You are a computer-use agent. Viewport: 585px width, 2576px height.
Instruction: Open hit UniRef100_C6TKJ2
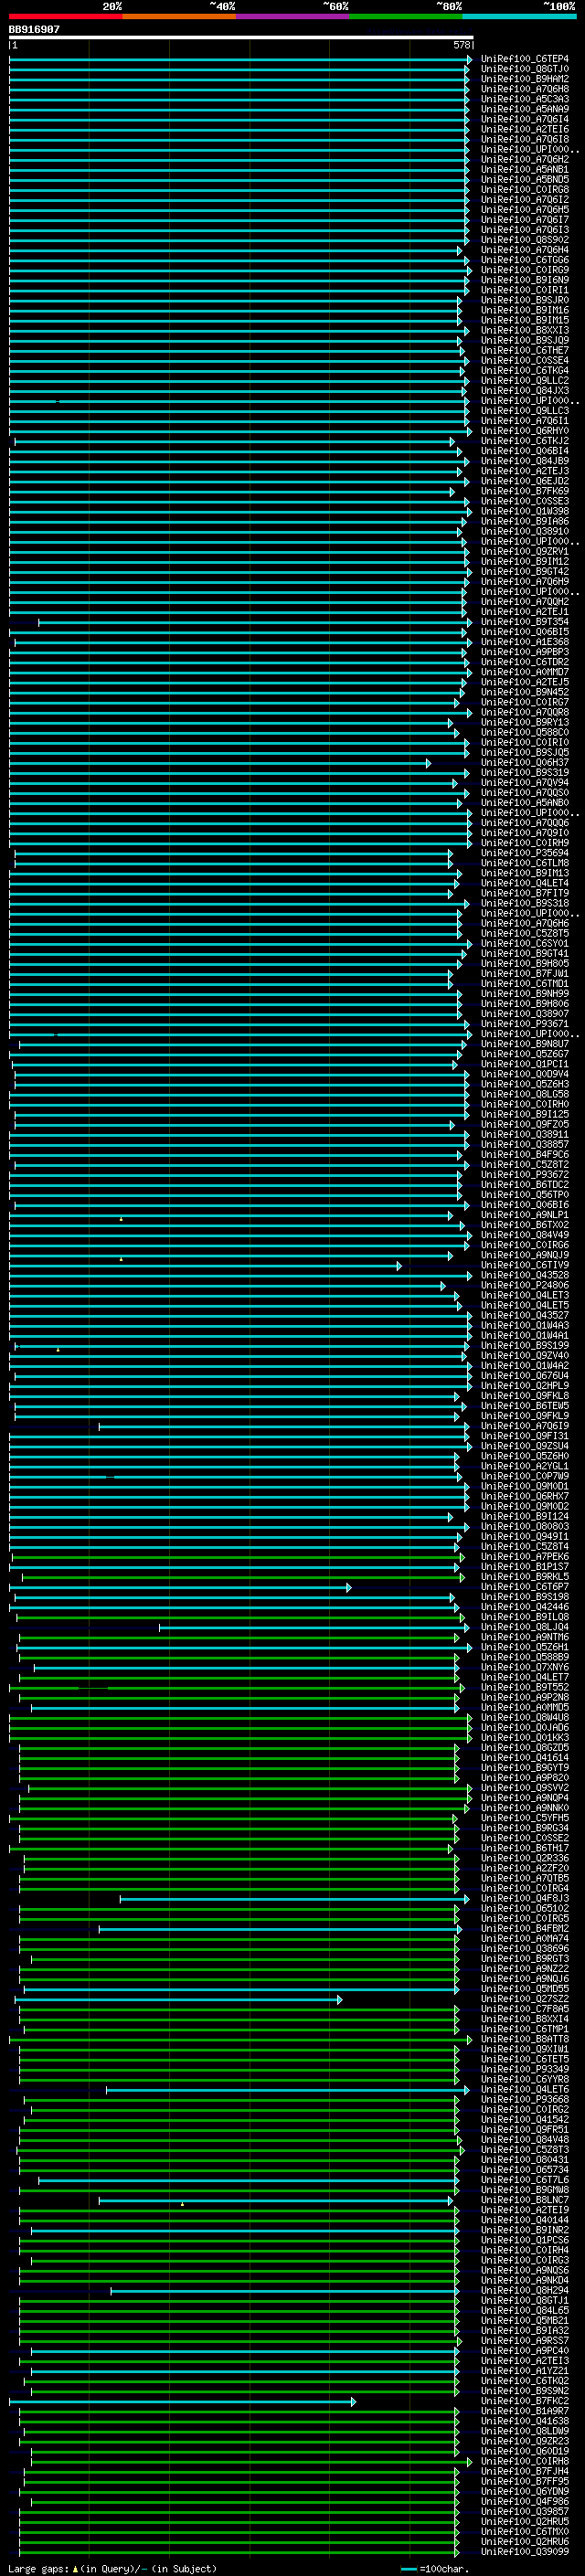point(524,441)
